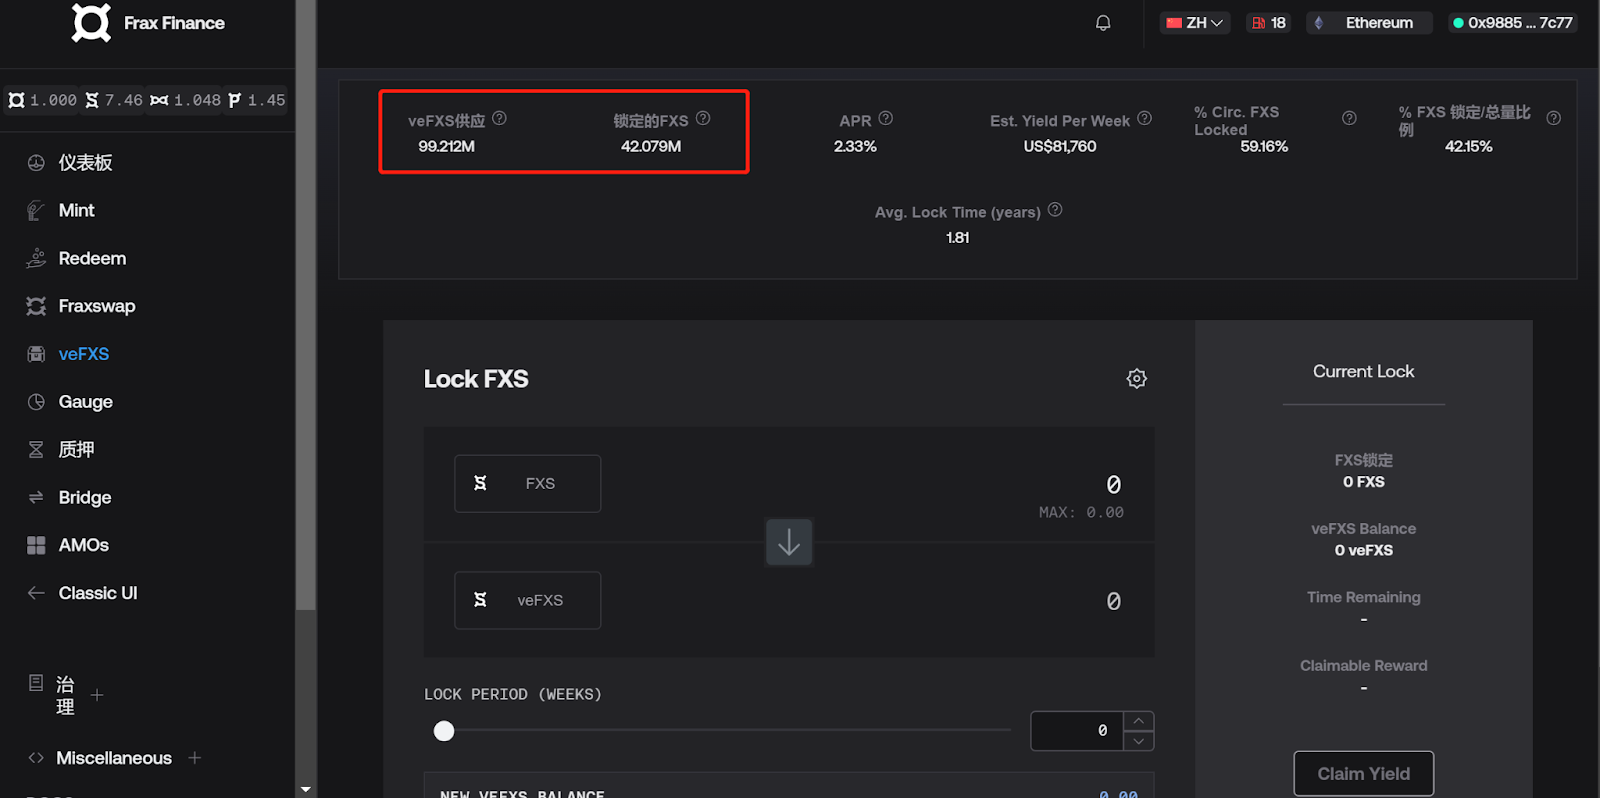1600x798 pixels.
Task: Click the Claim Yield button
Action: (1364, 774)
